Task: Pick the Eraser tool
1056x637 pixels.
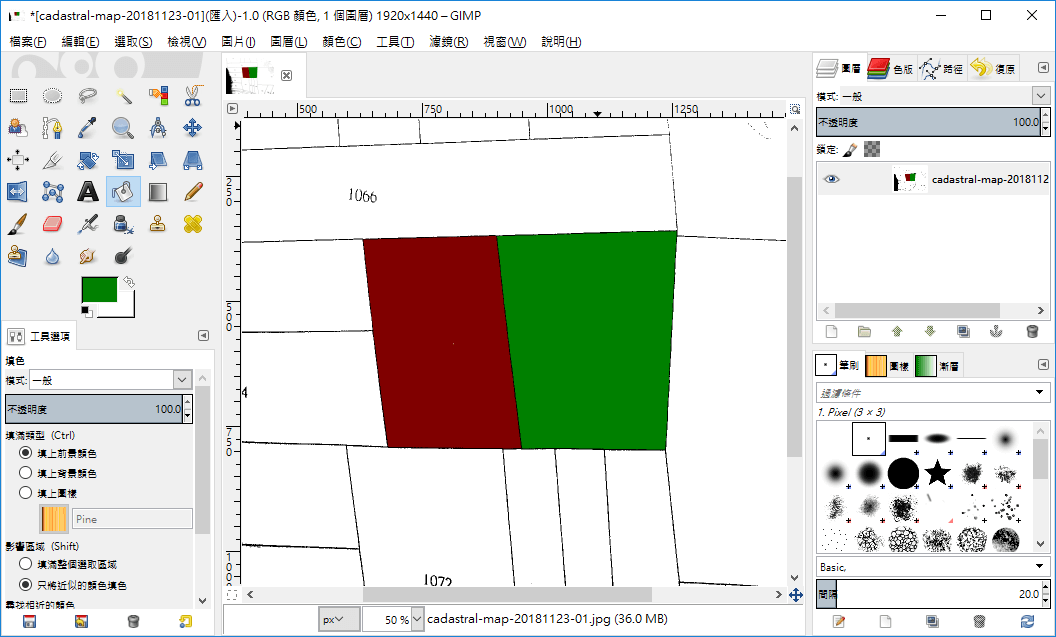Action: pos(53,223)
